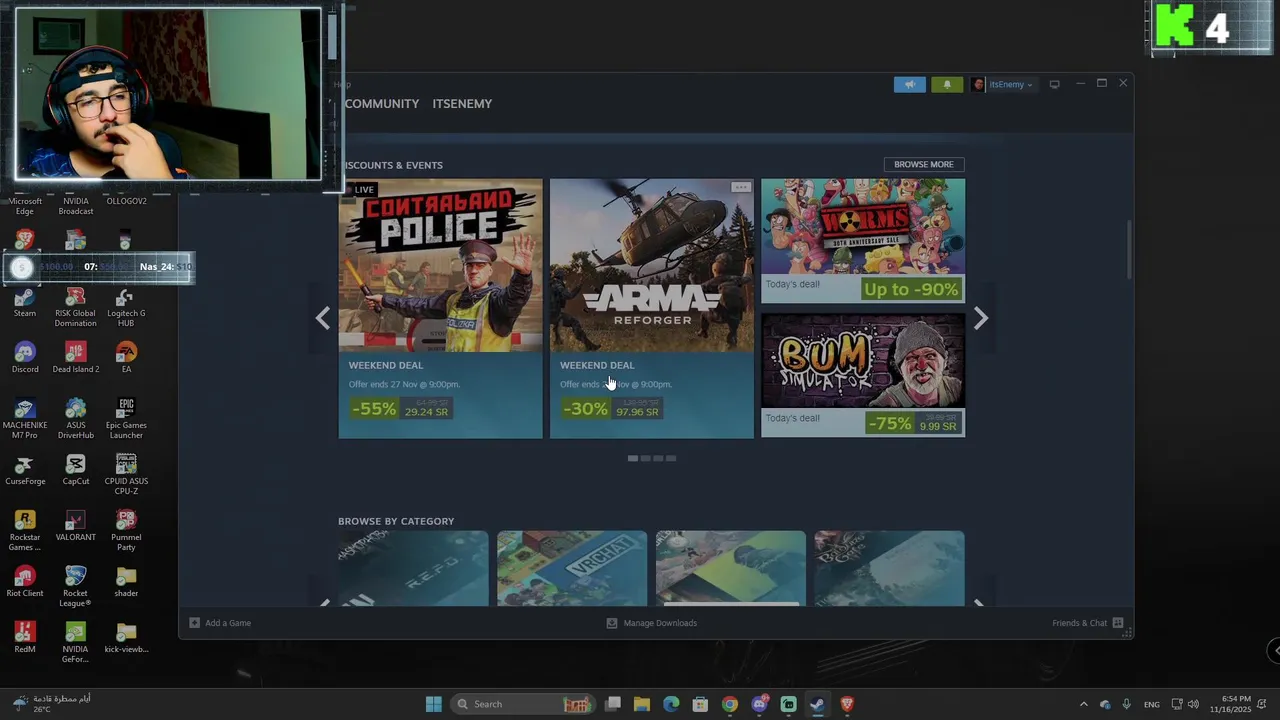Open the Windows Start menu

tap(433, 704)
